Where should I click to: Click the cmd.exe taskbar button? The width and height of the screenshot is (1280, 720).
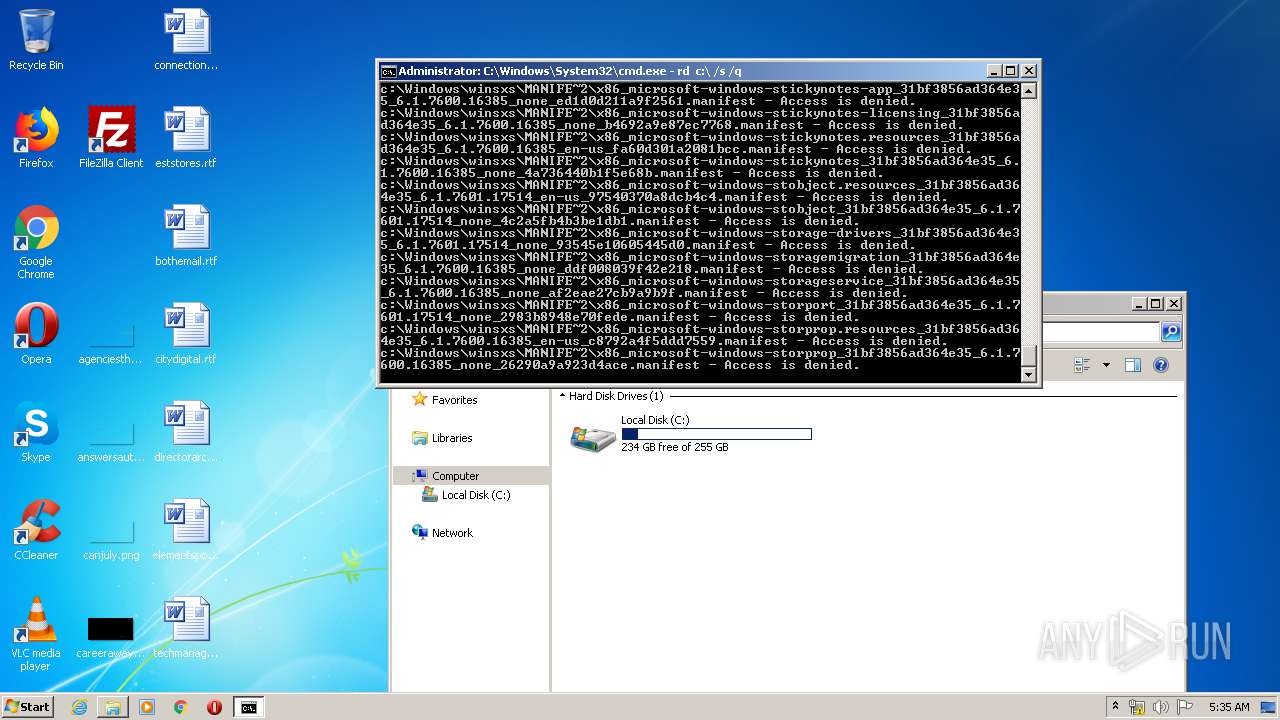248,707
